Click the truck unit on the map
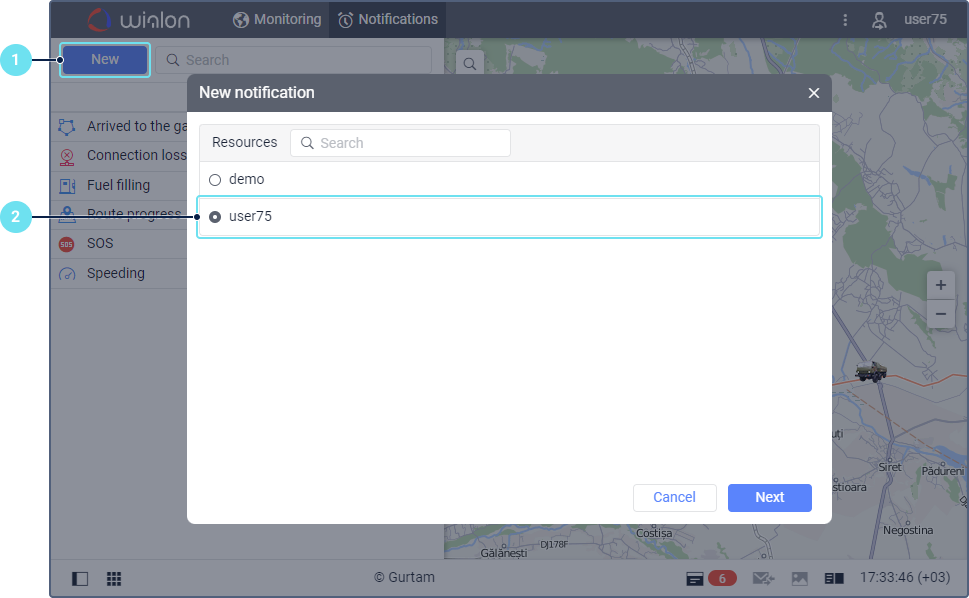Screen dimensions: 969x598 point(871,371)
